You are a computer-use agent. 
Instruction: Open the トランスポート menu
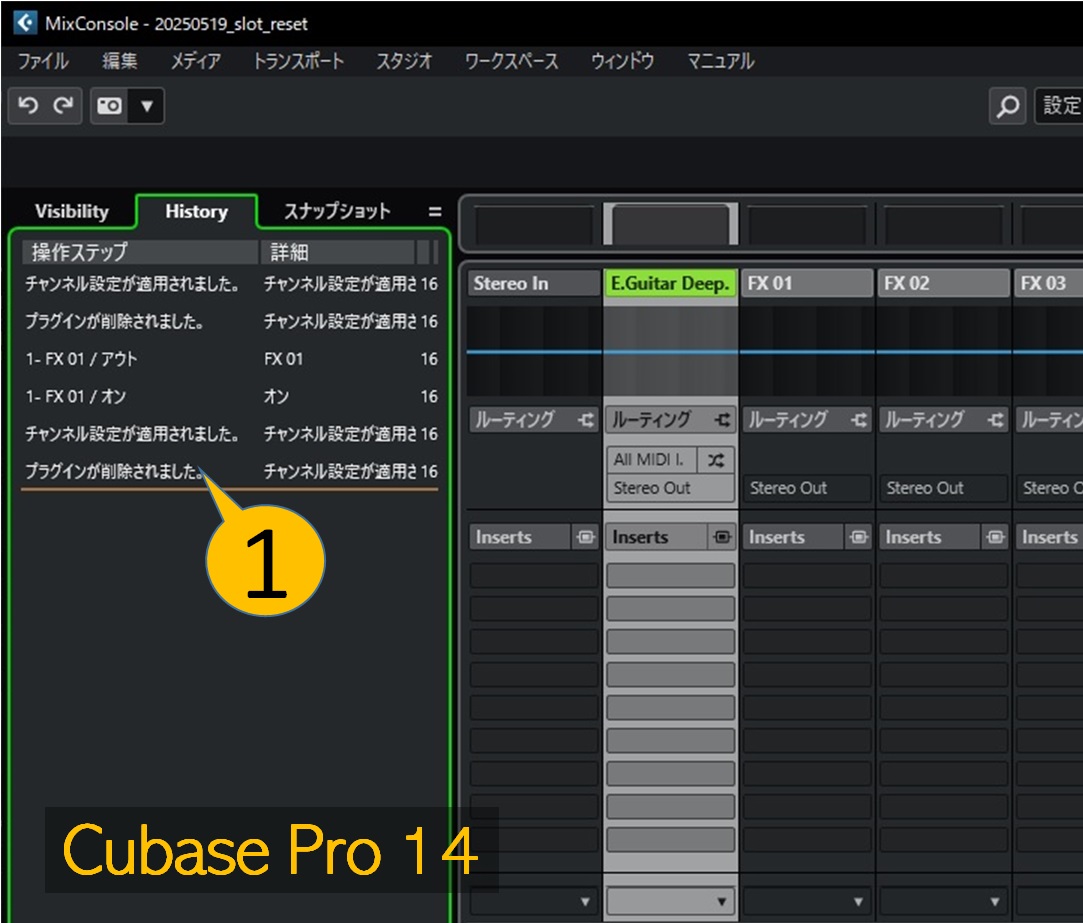[298, 61]
